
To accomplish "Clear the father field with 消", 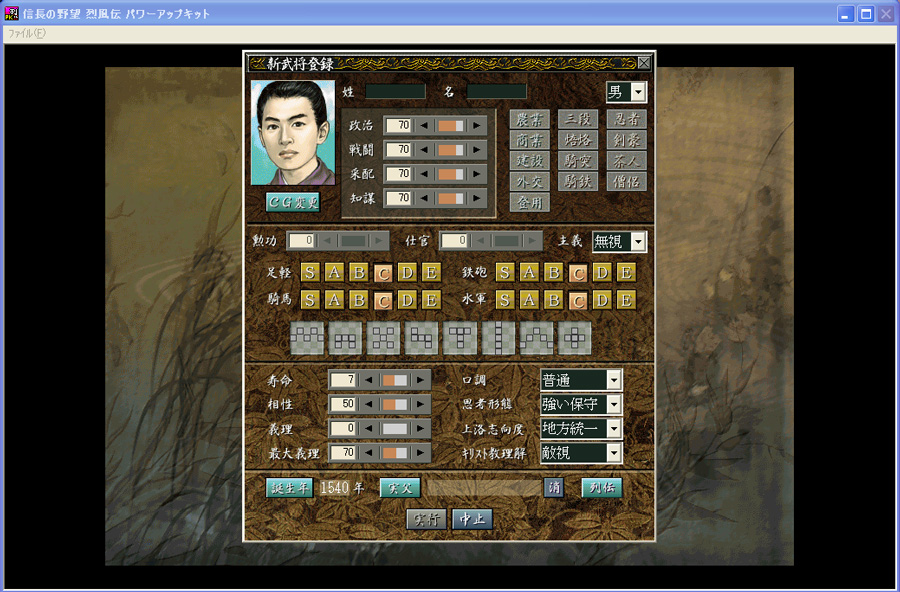I will click(x=554, y=488).
